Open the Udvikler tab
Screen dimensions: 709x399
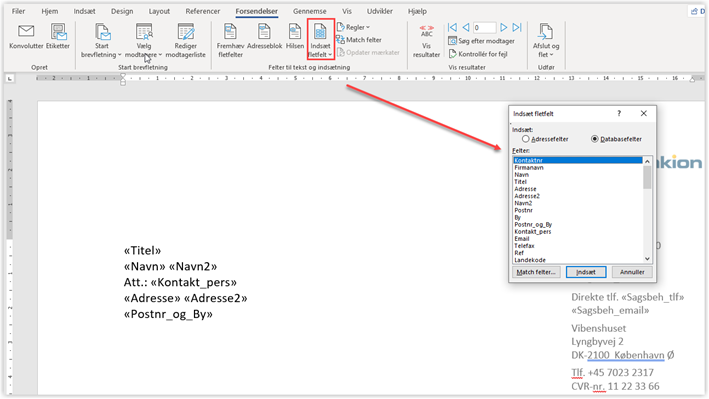pos(379,11)
